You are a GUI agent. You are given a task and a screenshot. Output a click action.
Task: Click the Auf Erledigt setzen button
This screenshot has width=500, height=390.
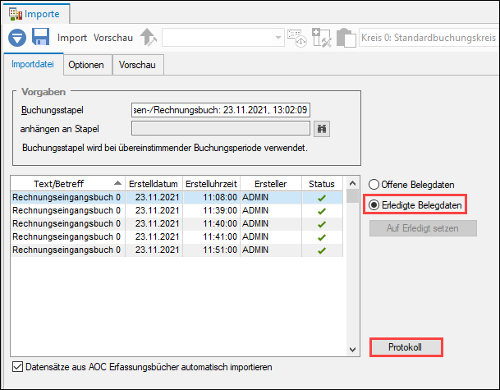423,228
